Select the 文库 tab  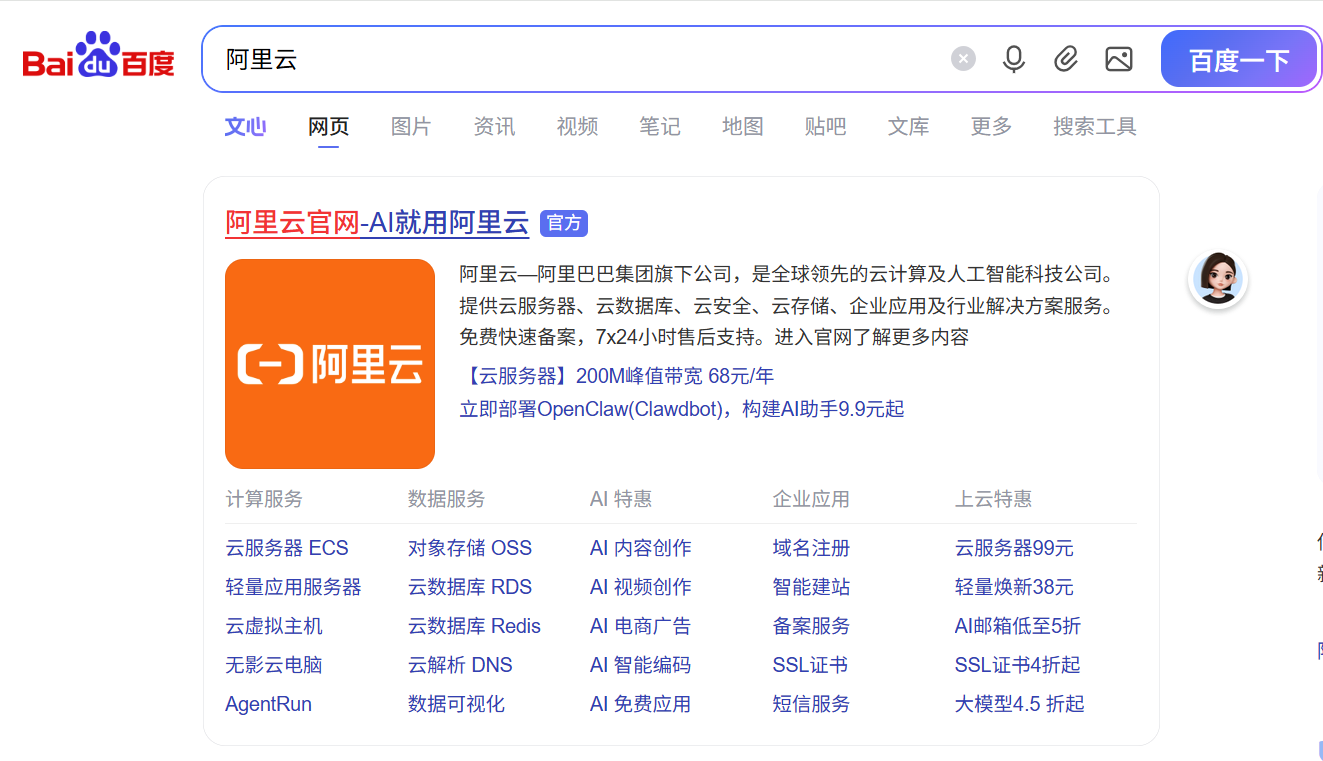tap(908, 127)
